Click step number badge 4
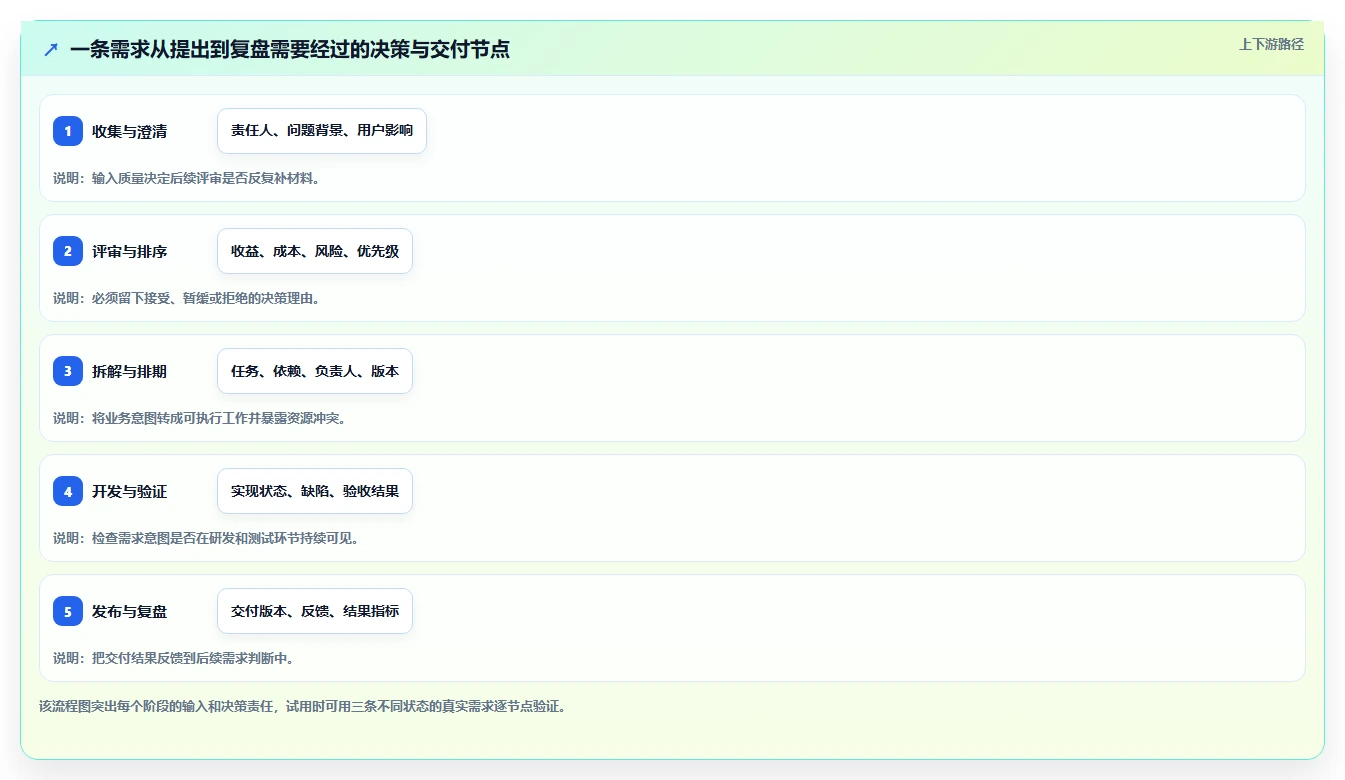 (68, 491)
